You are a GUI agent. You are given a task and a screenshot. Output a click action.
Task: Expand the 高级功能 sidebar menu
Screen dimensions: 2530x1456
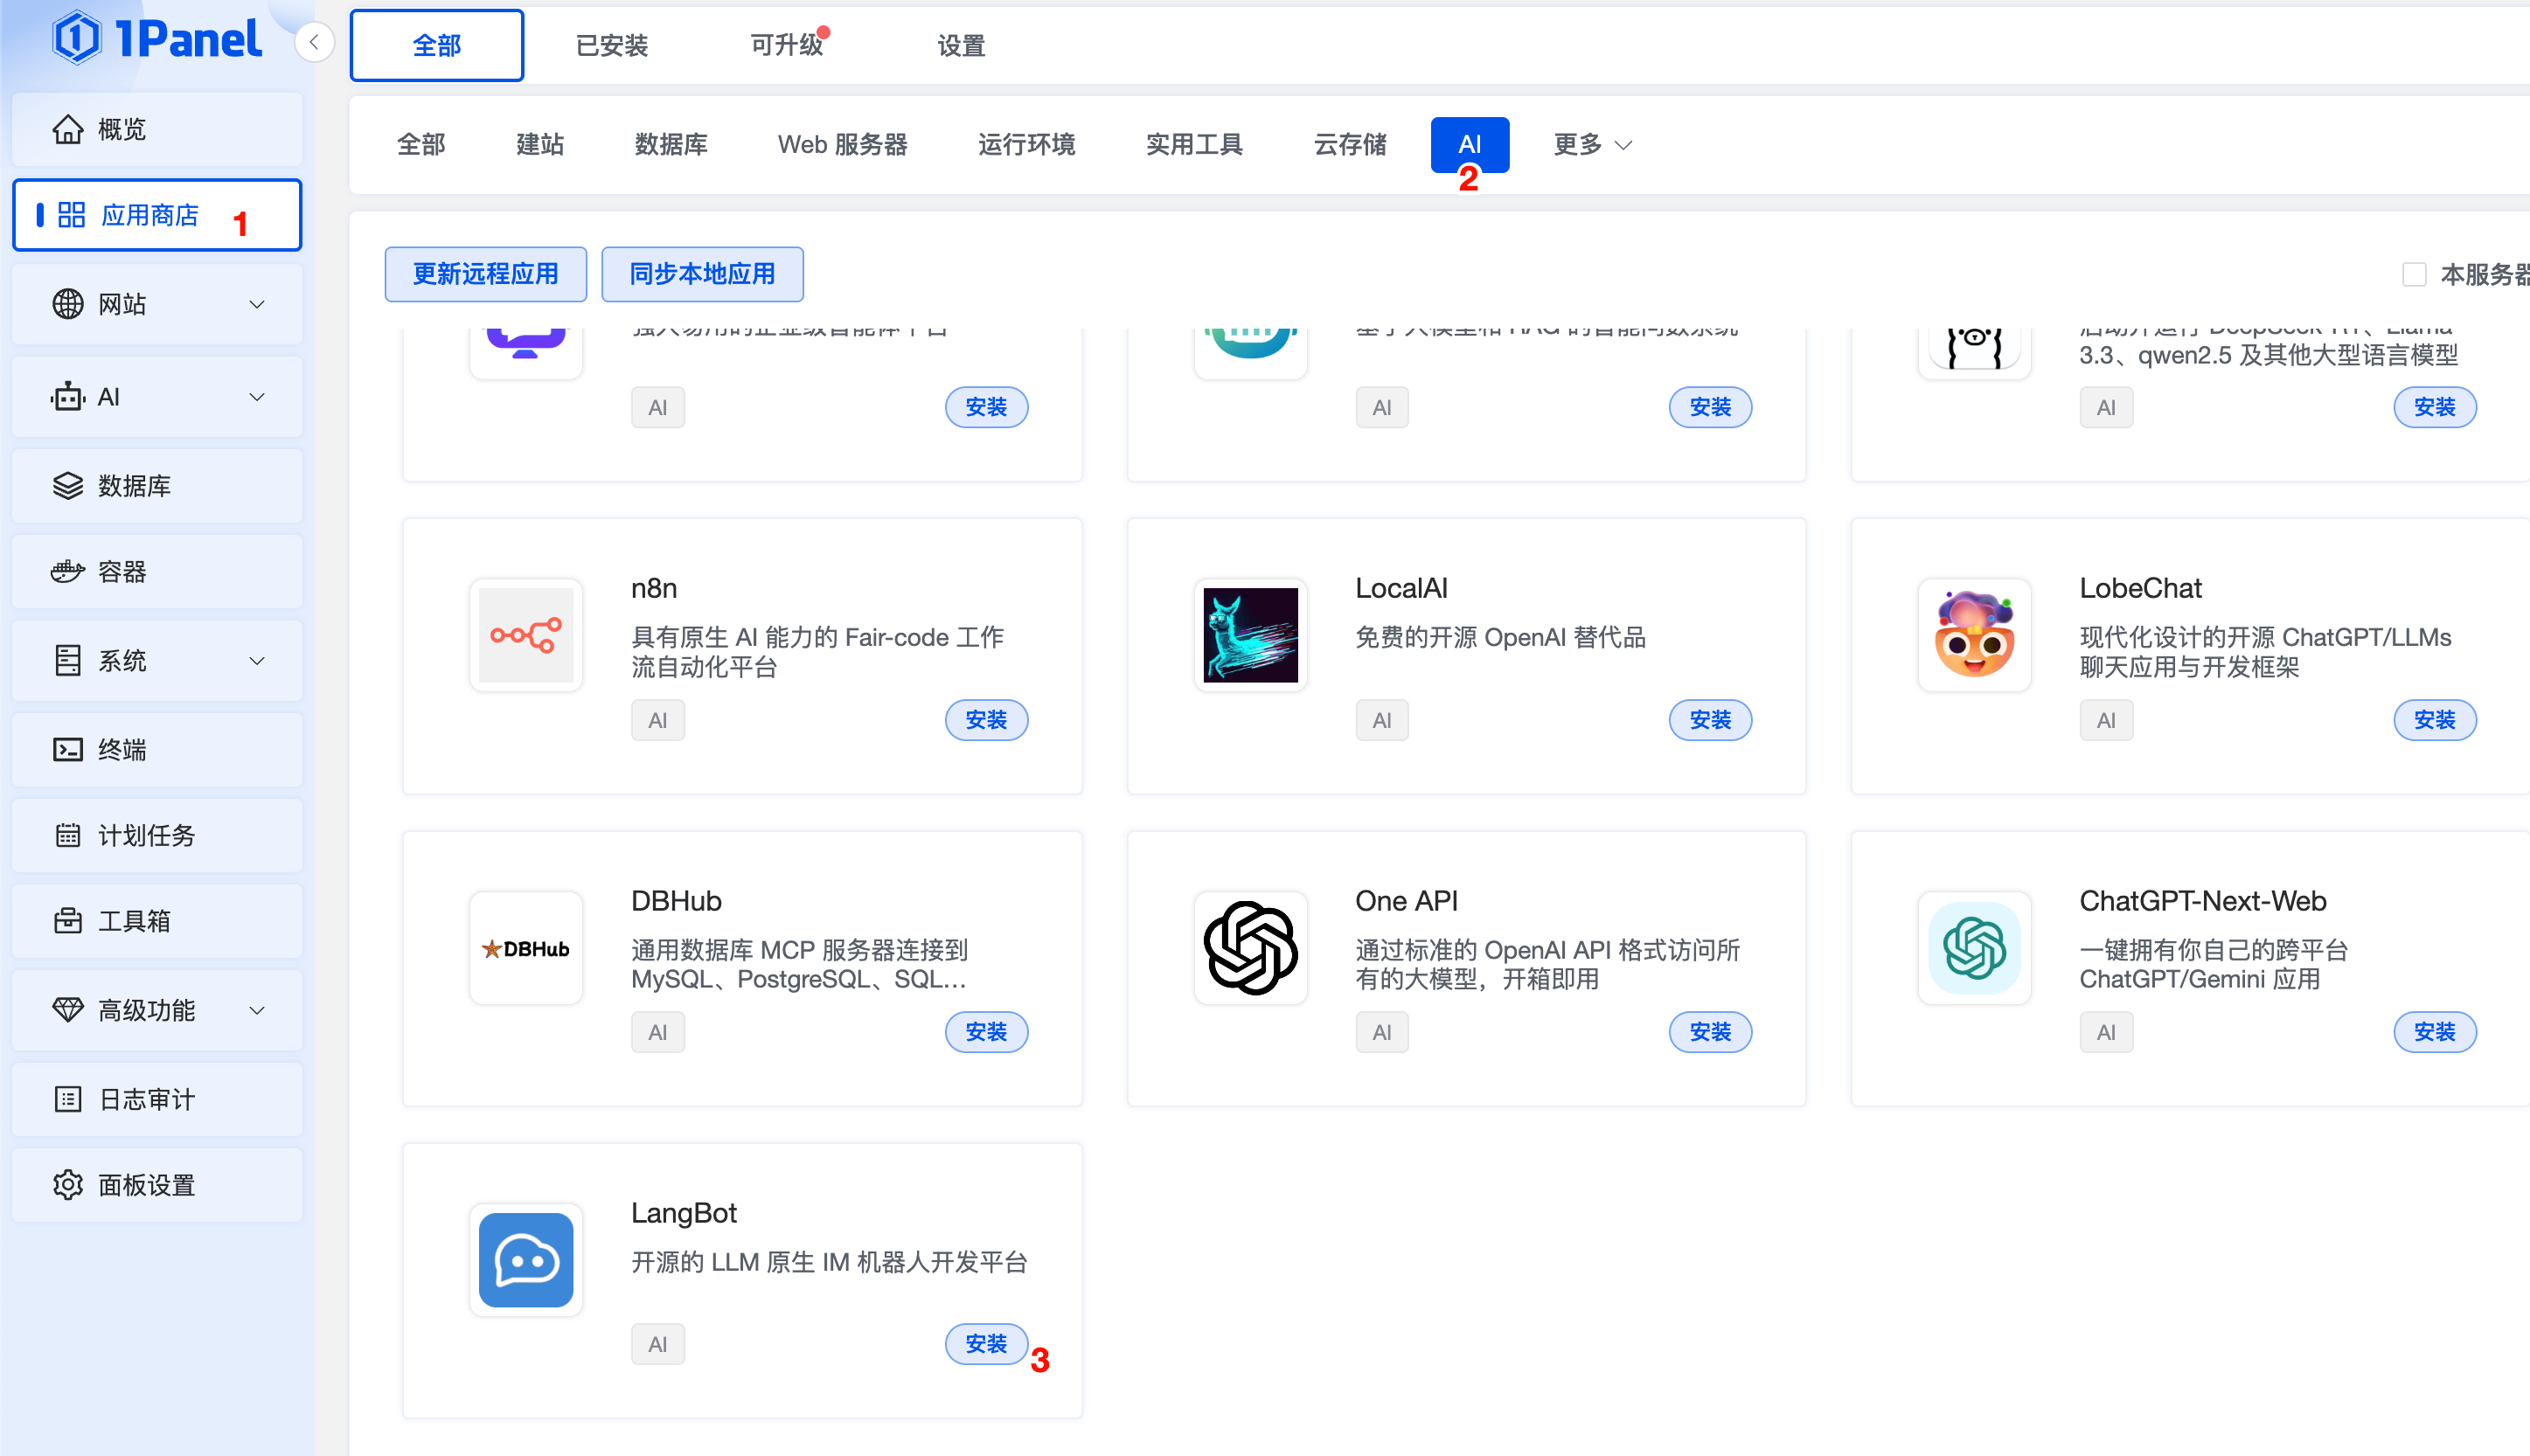[x=157, y=1010]
